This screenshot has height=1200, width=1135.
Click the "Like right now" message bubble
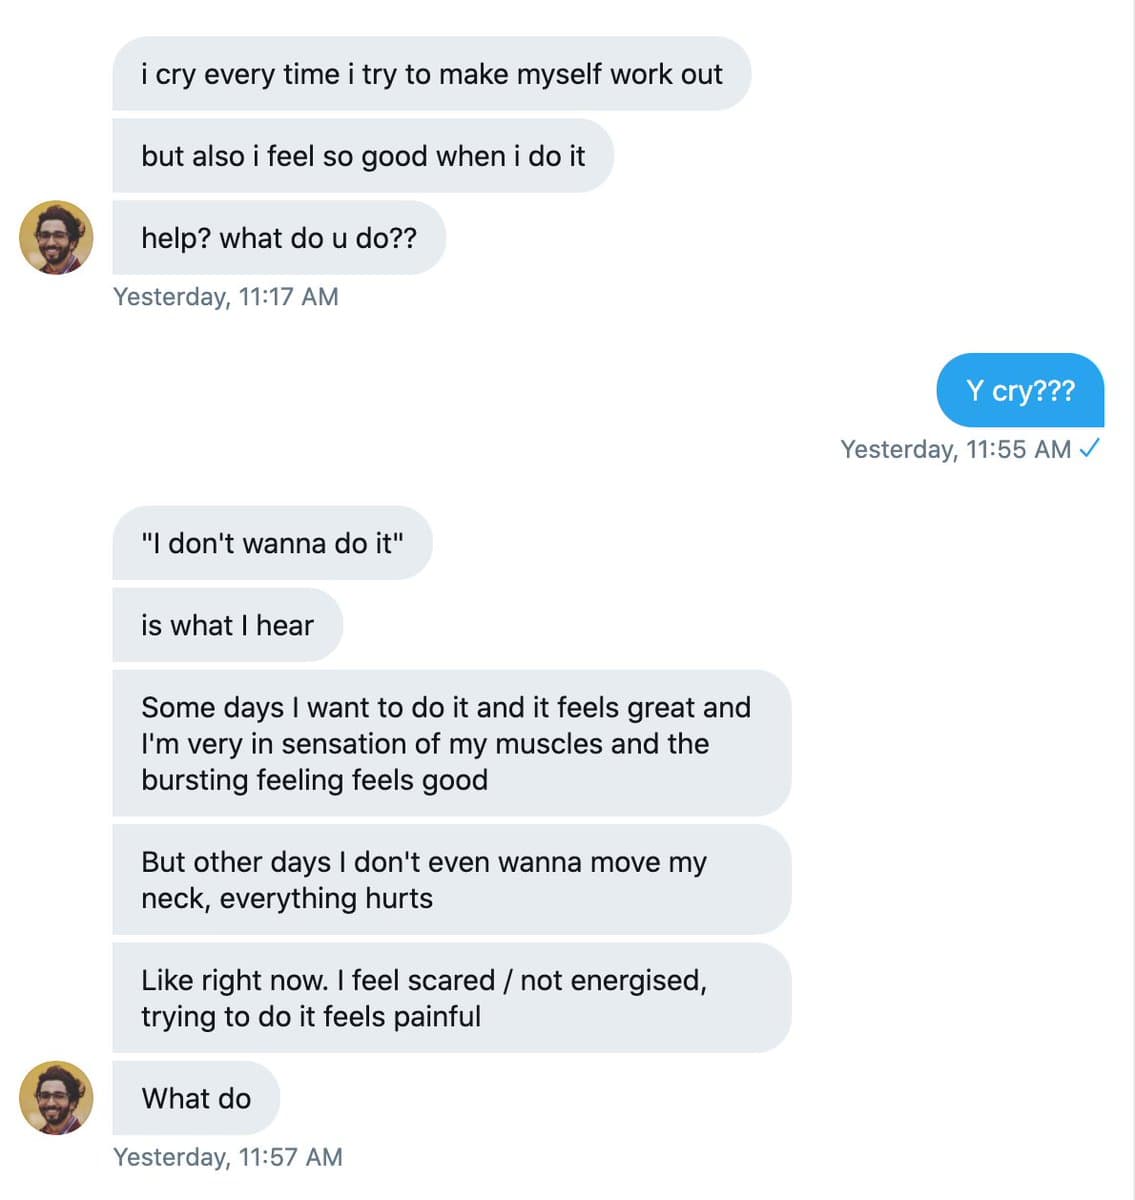[450, 998]
